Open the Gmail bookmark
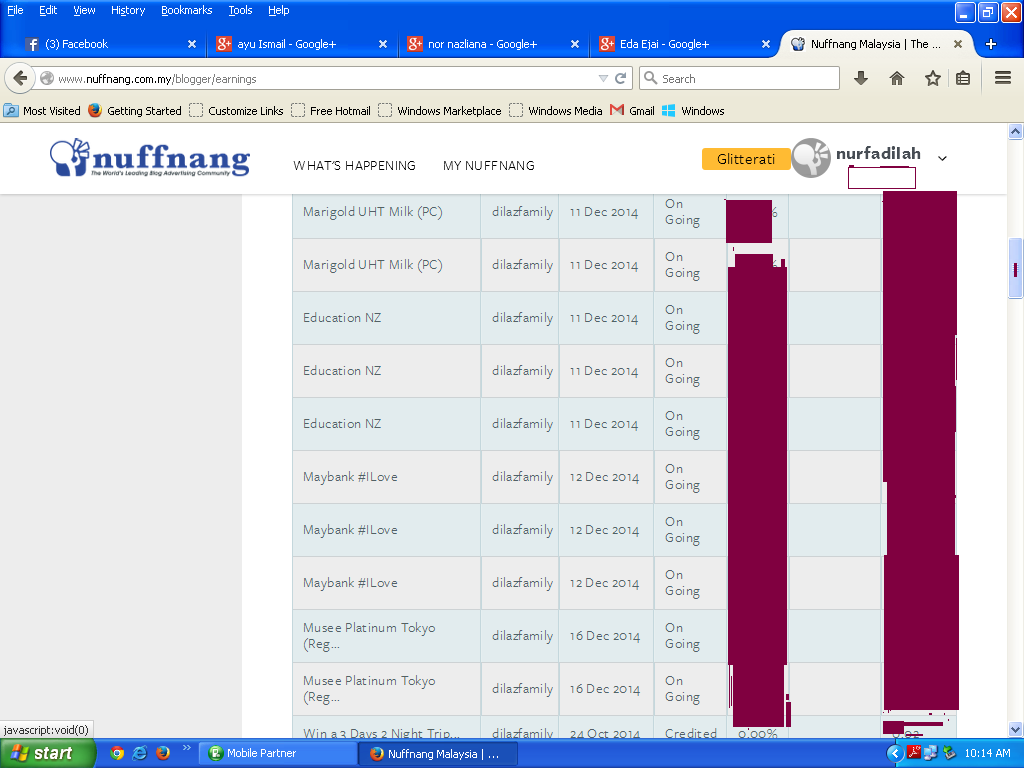The width and height of the screenshot is (1024, 768). (x=632, y=110)
